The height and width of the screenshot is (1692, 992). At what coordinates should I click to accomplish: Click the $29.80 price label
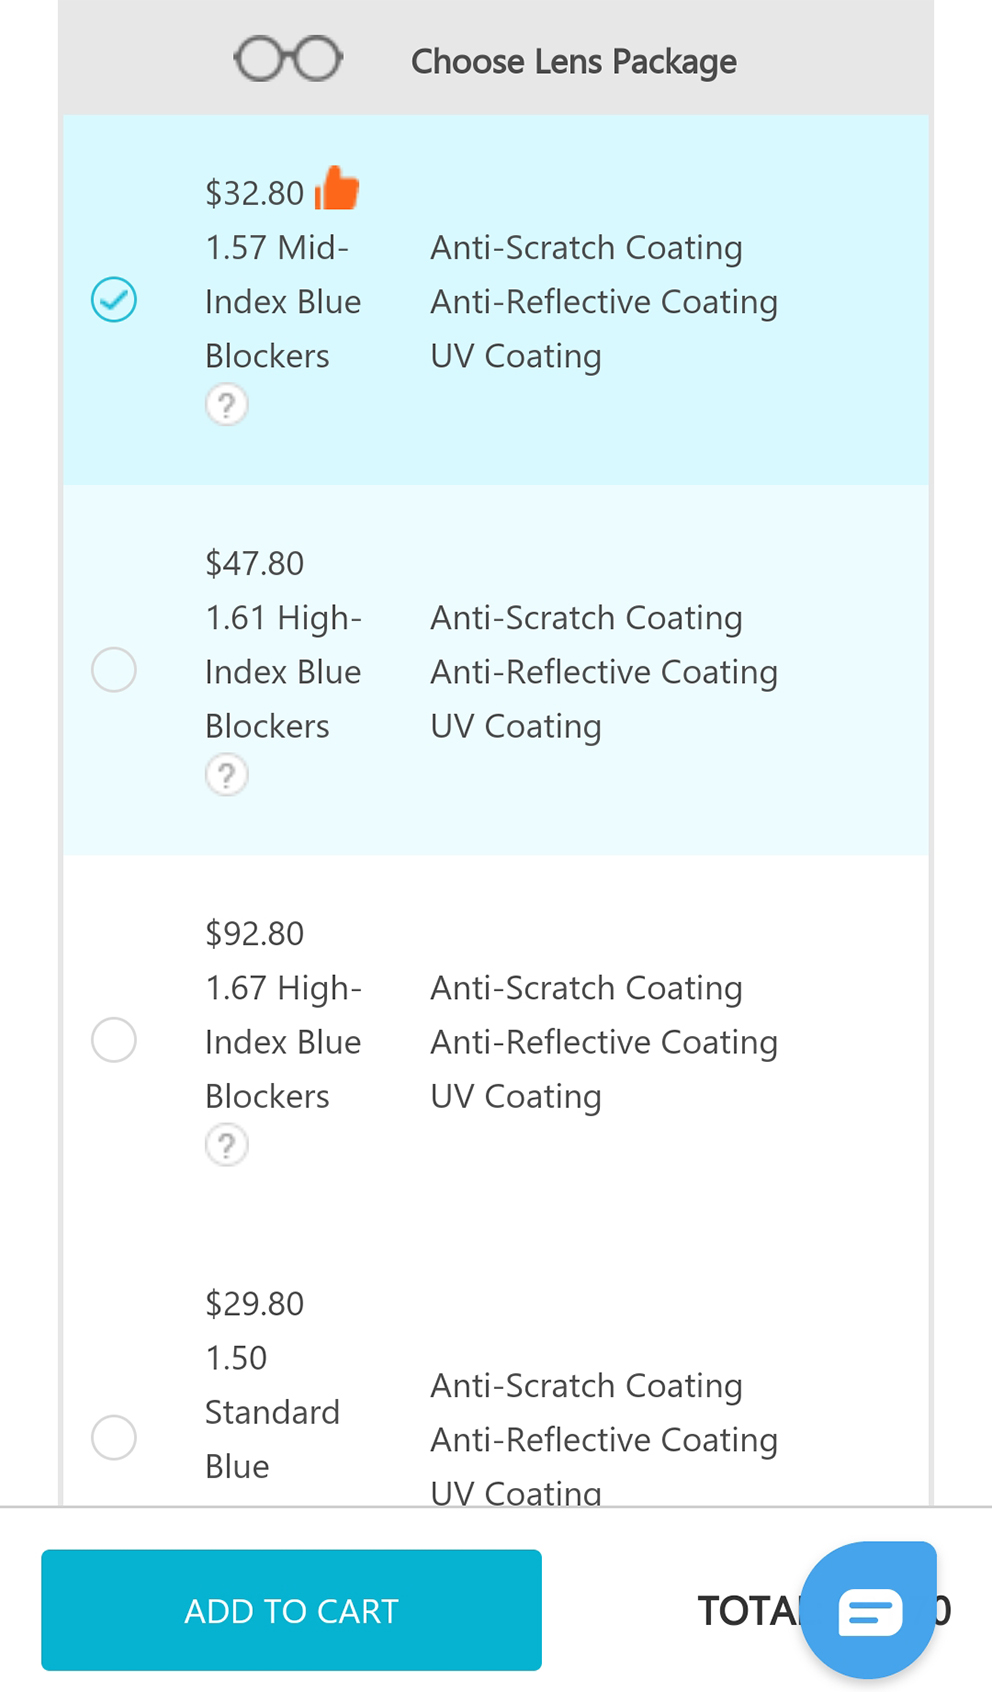(x=254, y=1303)
